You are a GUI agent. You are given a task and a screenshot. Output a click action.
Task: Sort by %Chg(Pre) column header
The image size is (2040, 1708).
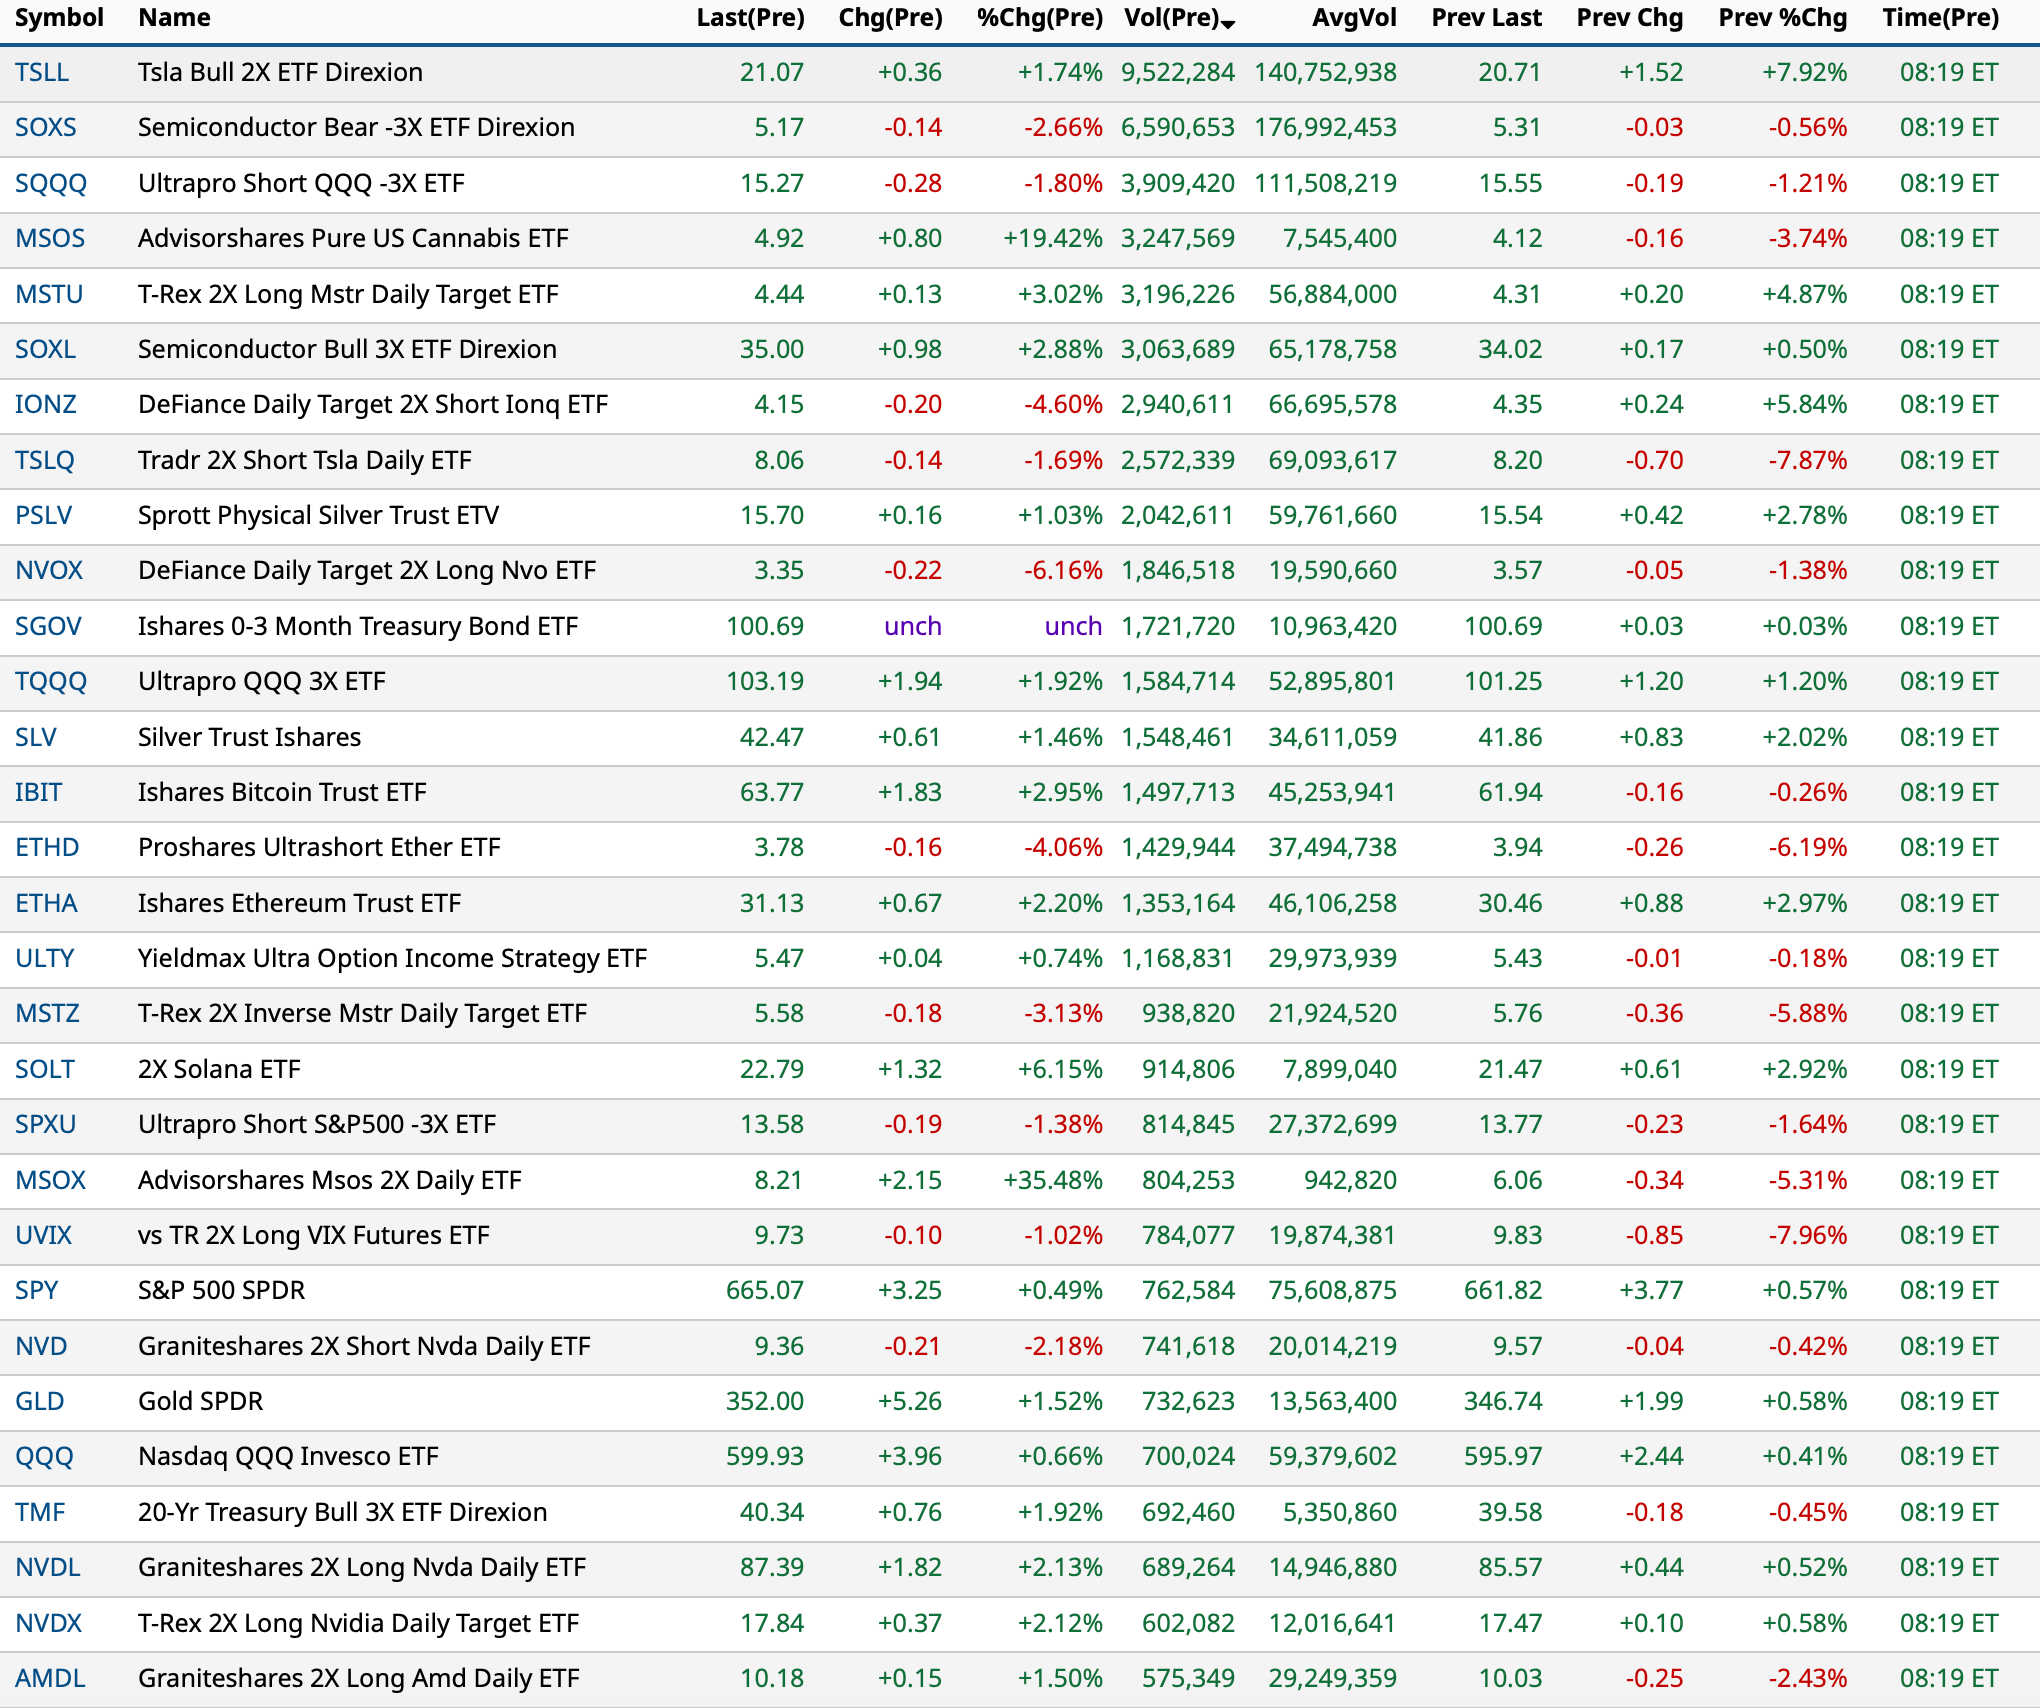pyautogui.click(x=1039, y=18)
